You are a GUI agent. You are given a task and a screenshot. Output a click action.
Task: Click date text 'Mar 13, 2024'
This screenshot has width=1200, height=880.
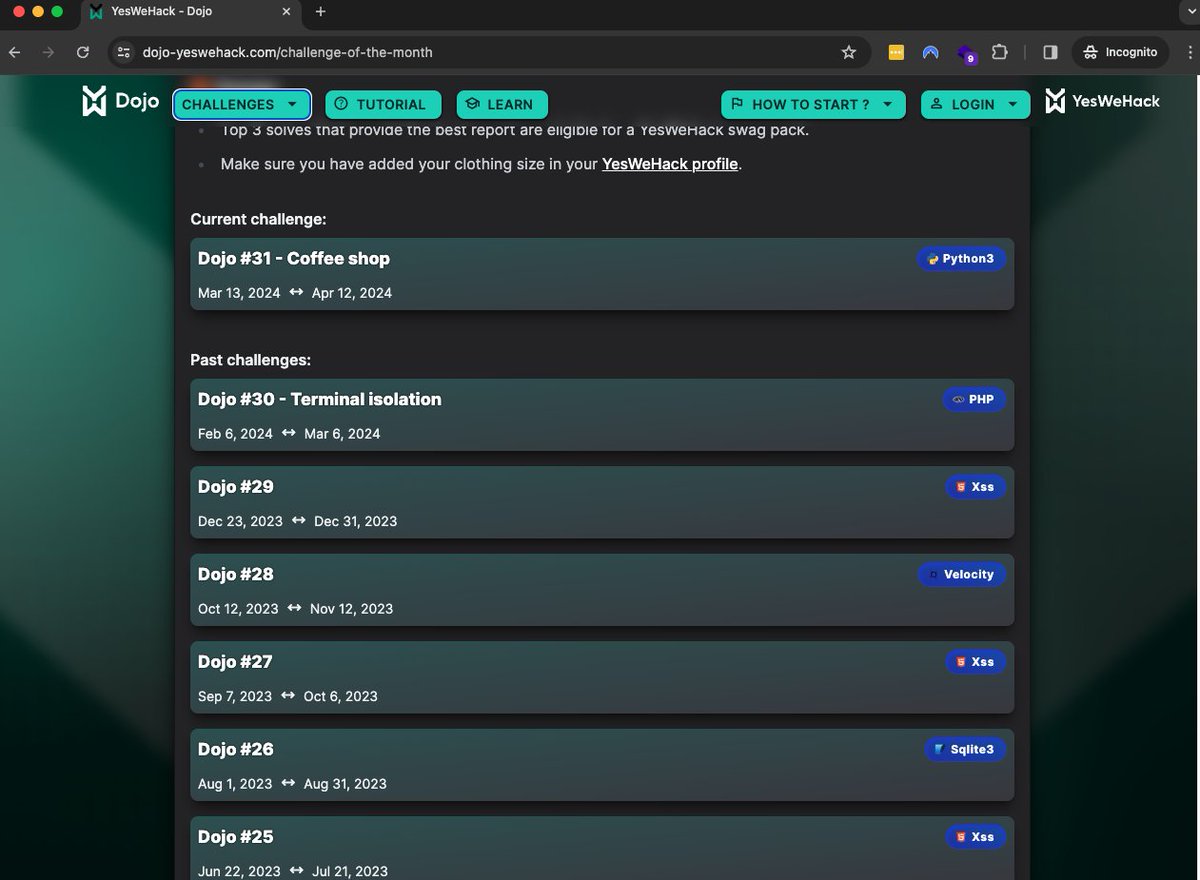pos(239,293)
